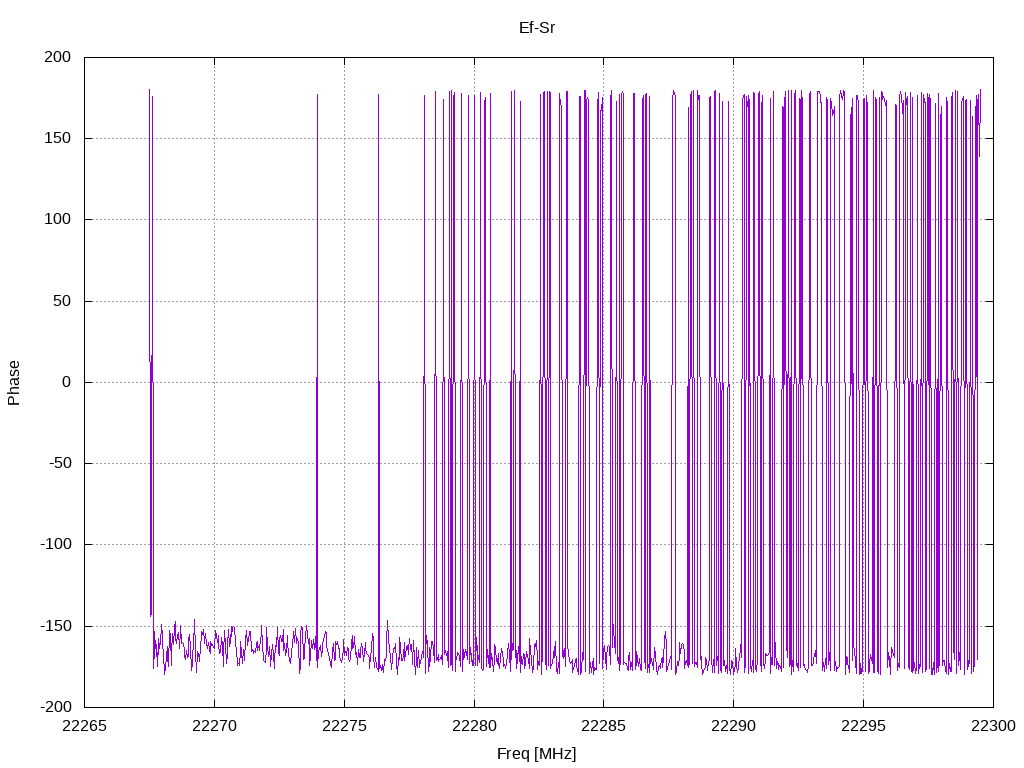Image resolution: width=1024 pixels, height=768 pixels.
Task: Click the Freq [MHz] x-axis label
Action: (x=537, y=754)
